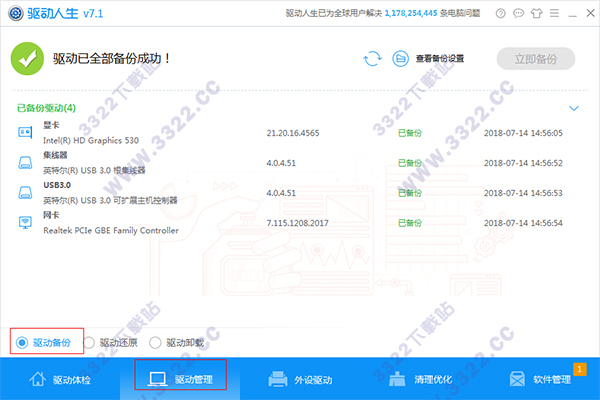Switch to the 清理优化 tab

[x=420, y=379]
